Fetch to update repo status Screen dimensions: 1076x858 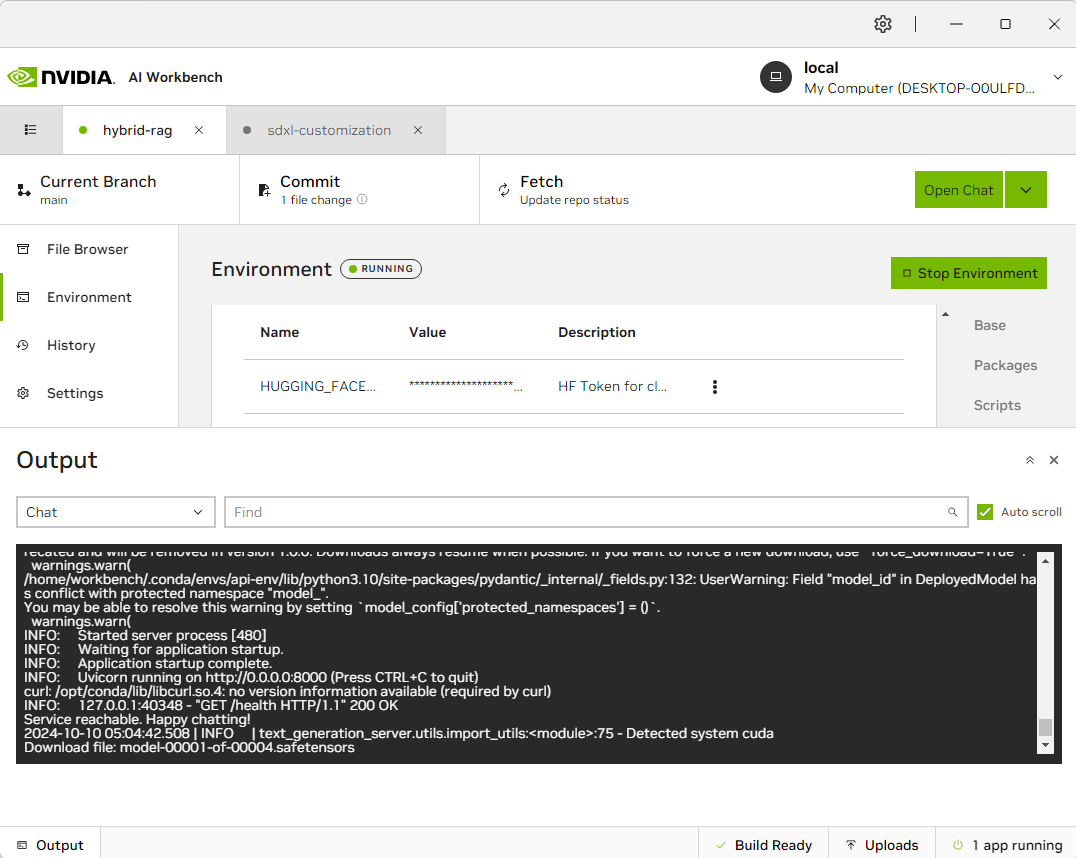coord(541,189)
